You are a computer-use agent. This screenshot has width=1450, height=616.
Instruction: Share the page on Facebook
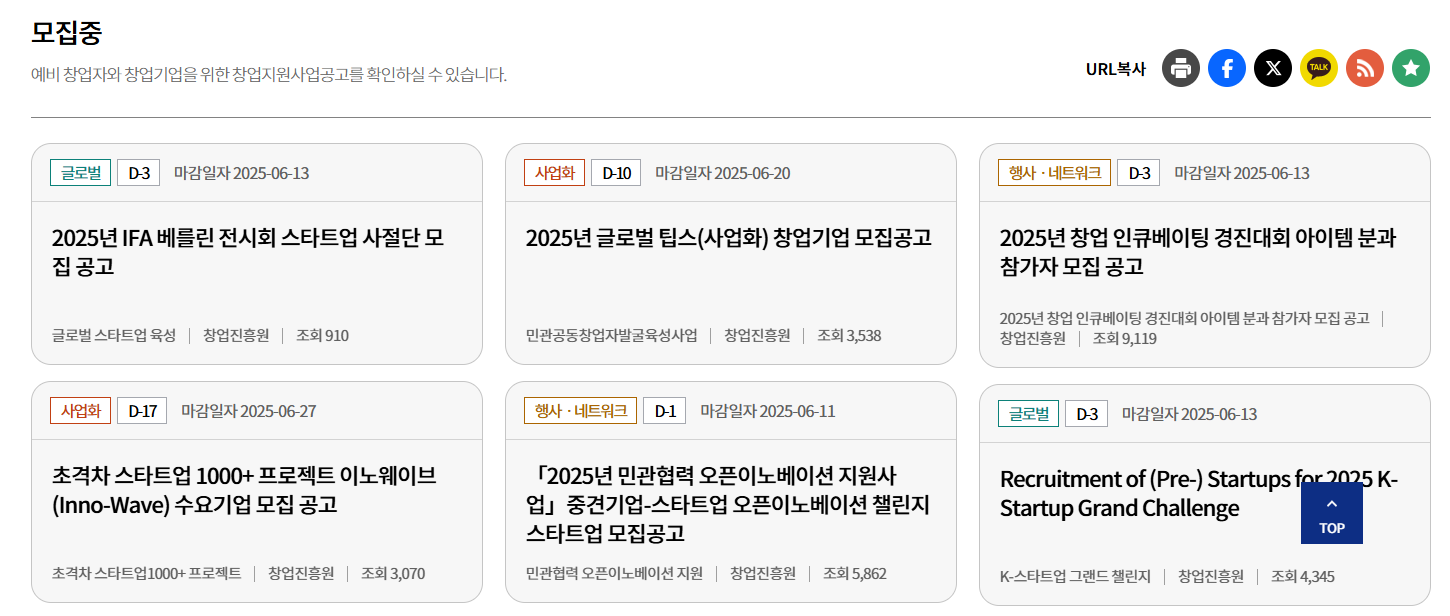pyautogui.click(x=1226, y=68)
